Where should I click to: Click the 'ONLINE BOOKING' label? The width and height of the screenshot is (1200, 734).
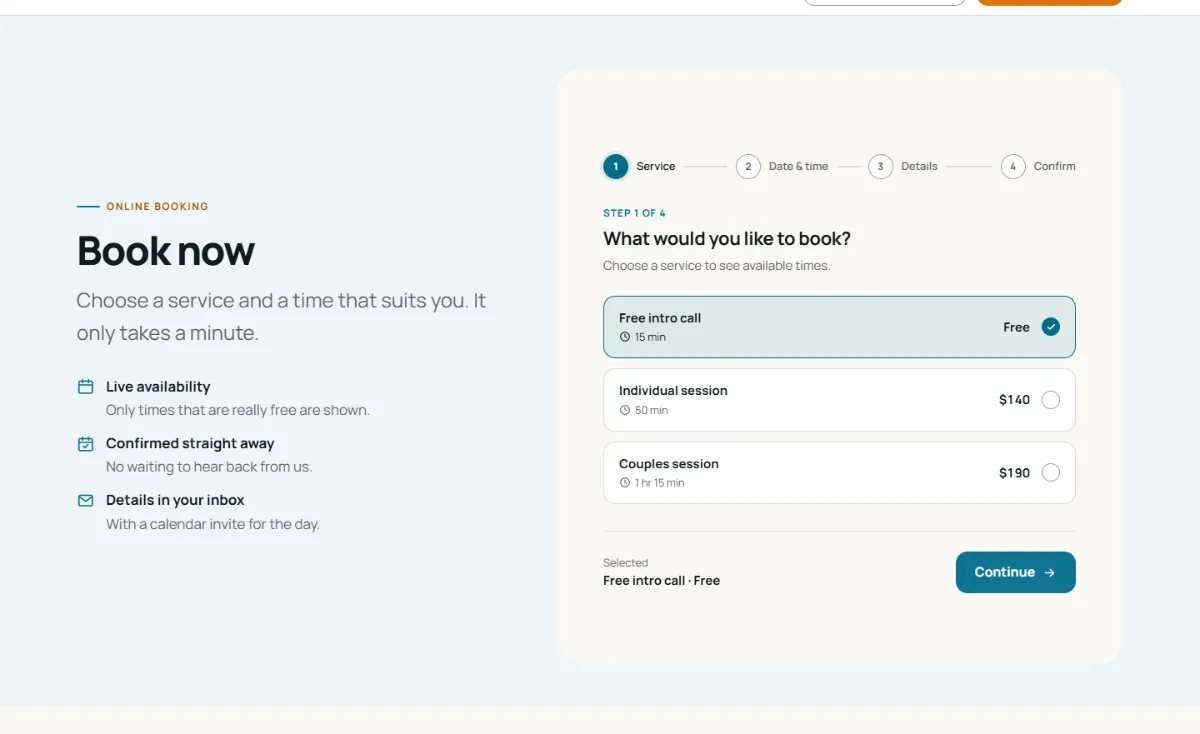157,207
